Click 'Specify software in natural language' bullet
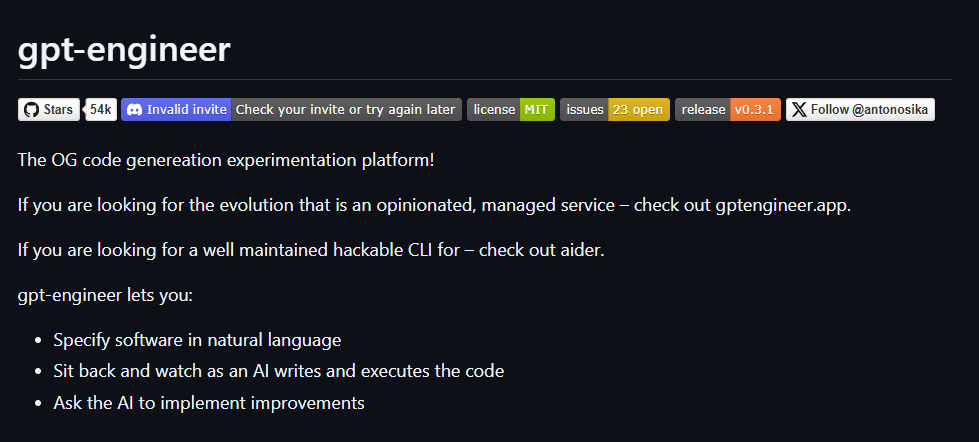The height and width of the screenshot is (442, 979). [197, 339]
